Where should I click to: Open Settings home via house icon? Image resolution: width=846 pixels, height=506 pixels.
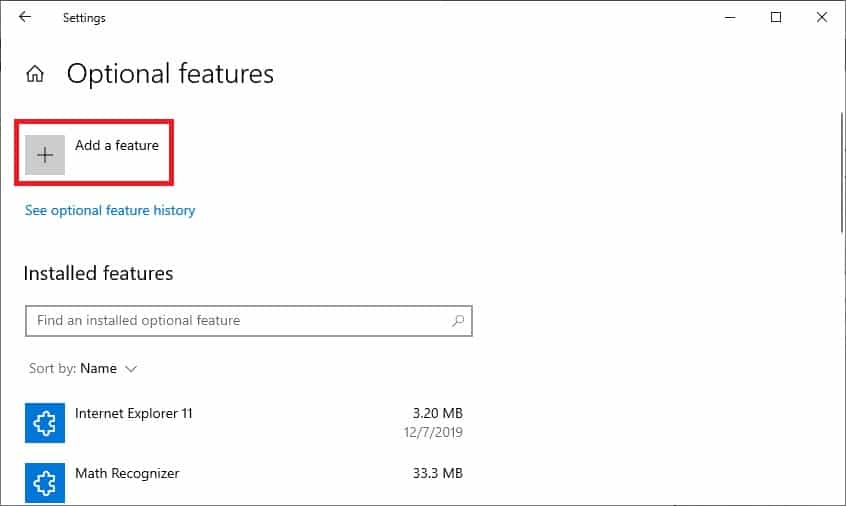click(x=35, y=73)
